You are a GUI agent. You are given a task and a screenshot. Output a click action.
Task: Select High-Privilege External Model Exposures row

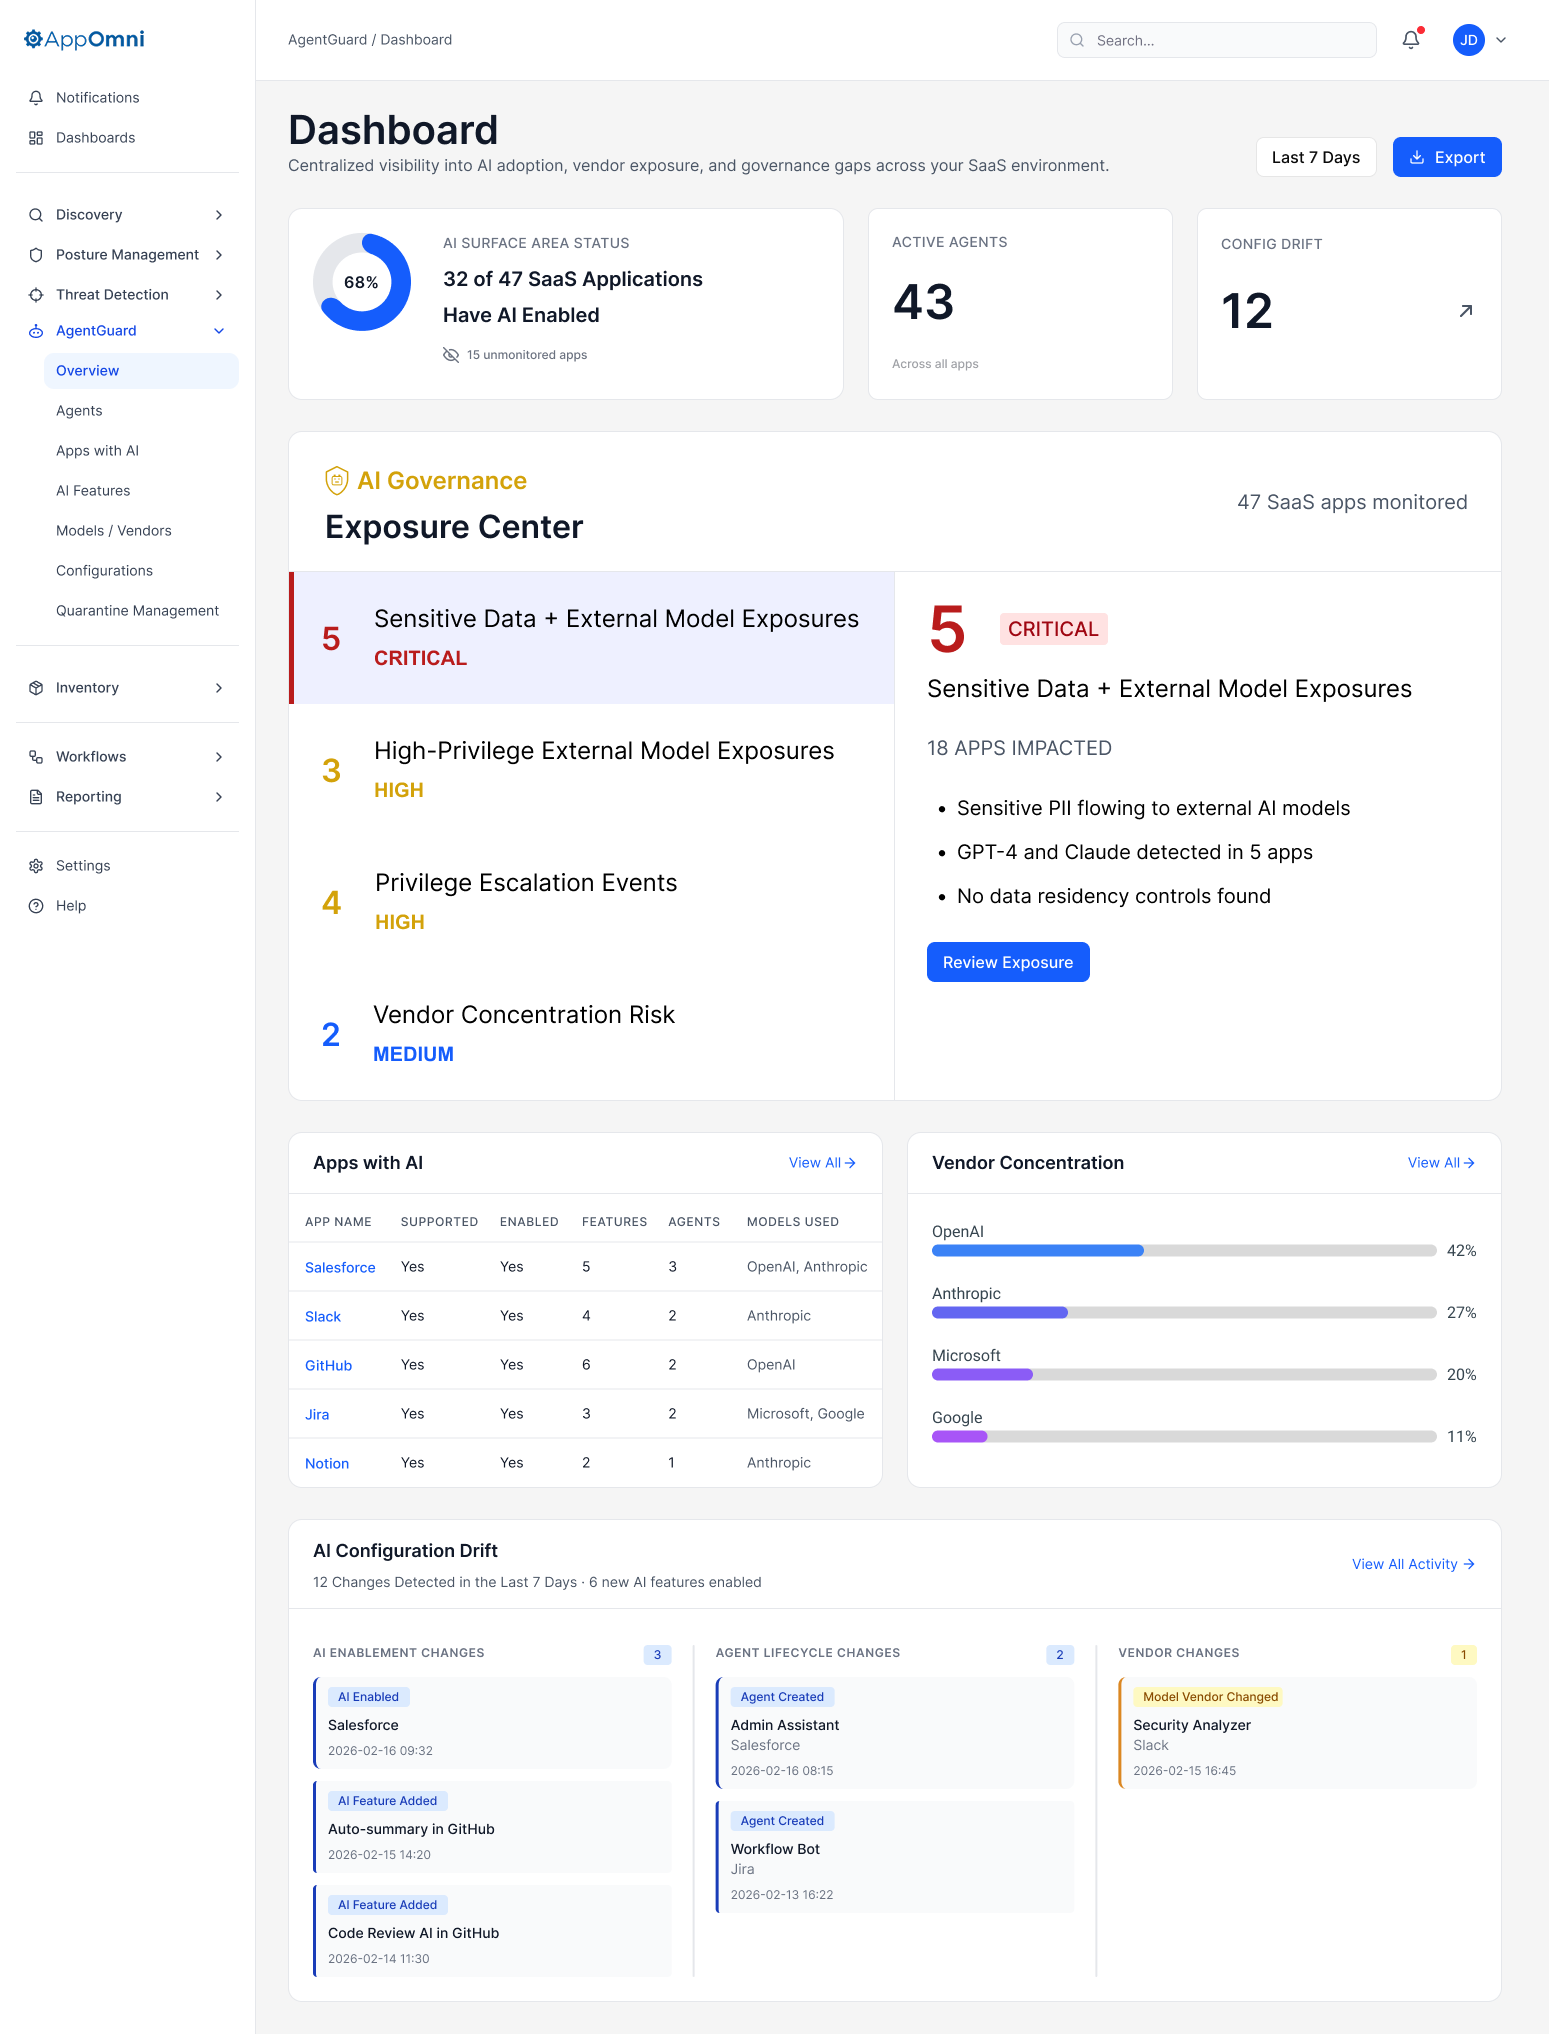click(x=592, y=770)
